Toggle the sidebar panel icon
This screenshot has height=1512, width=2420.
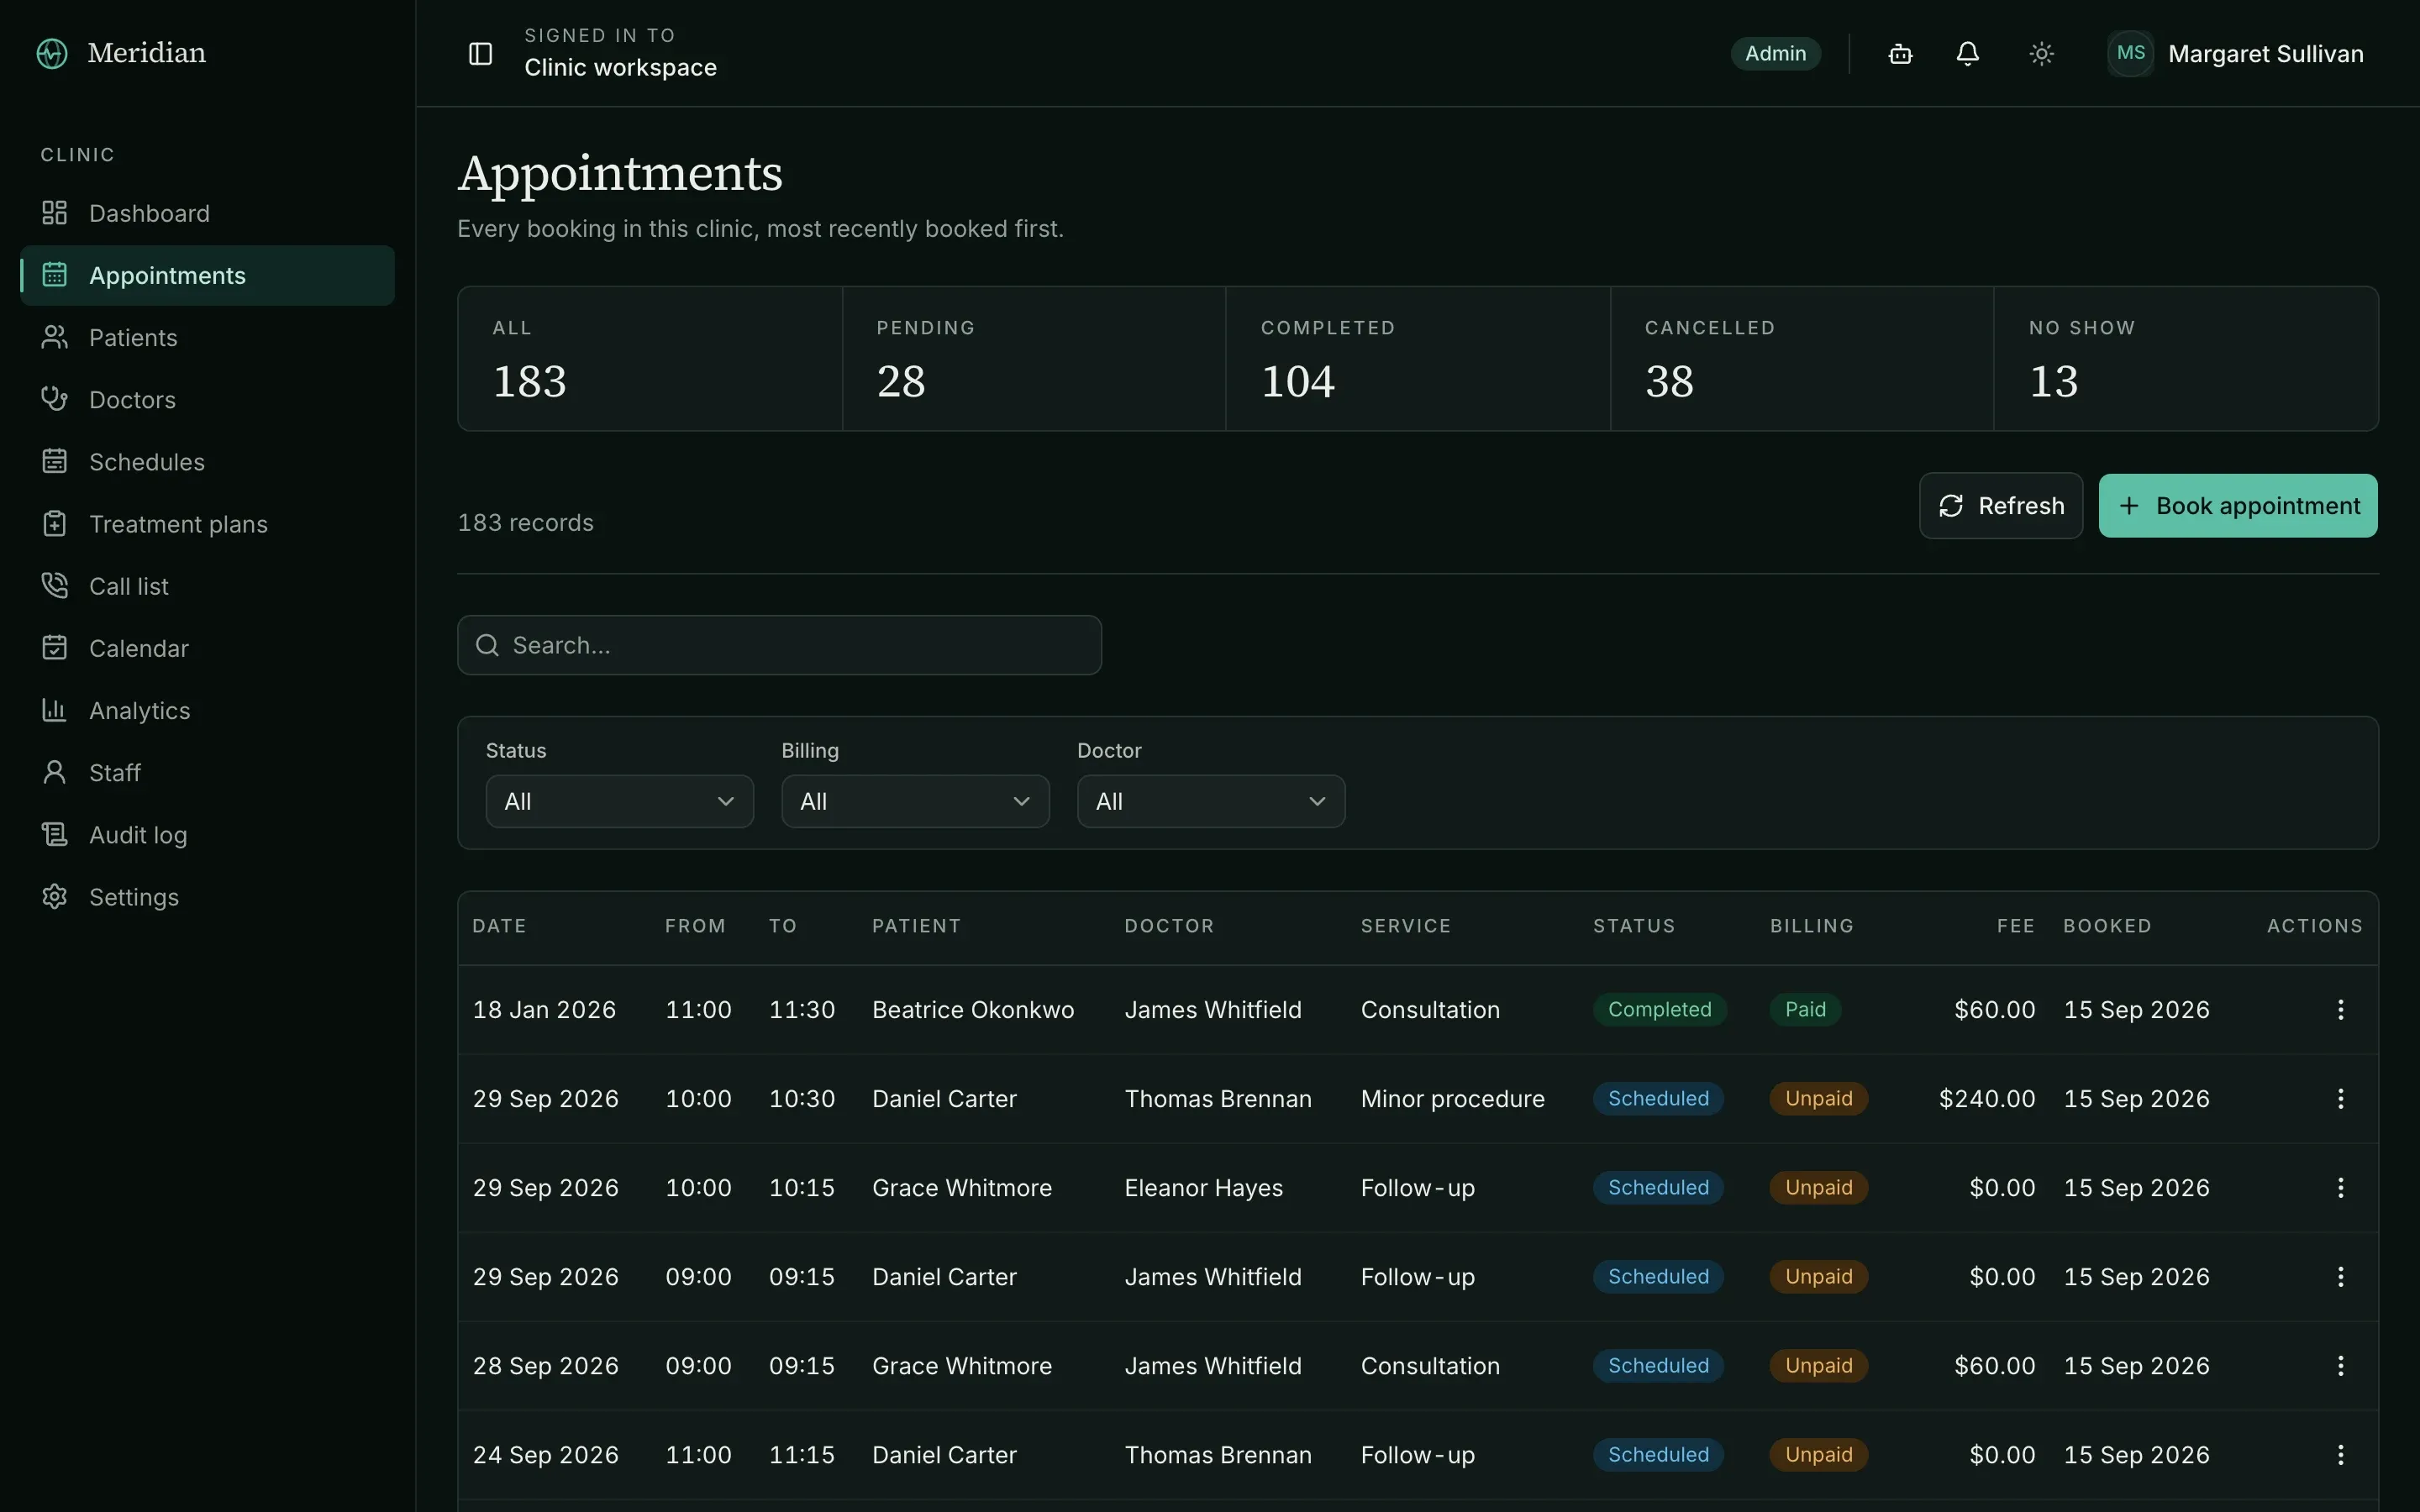click(480, 53)
